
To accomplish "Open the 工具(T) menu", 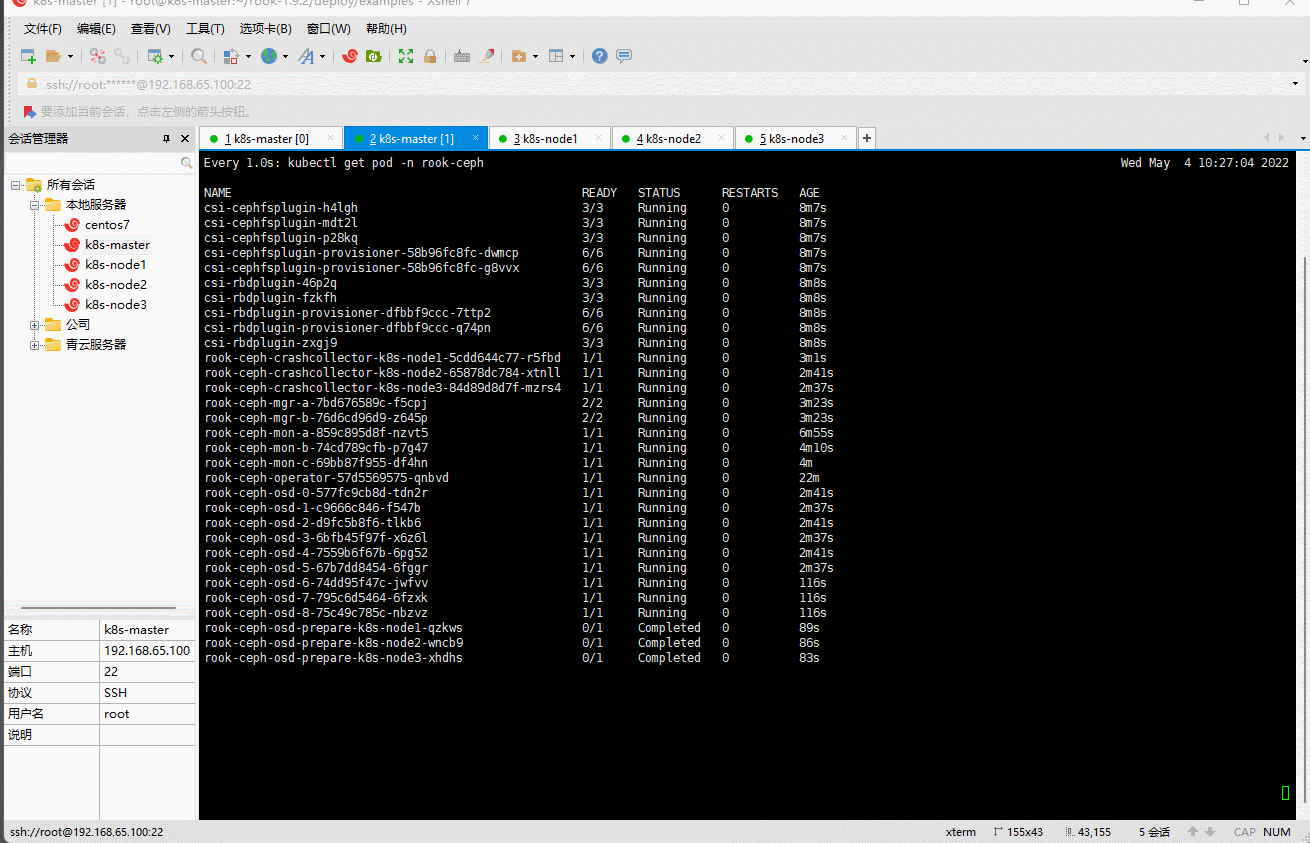I will tap(205, 29).
